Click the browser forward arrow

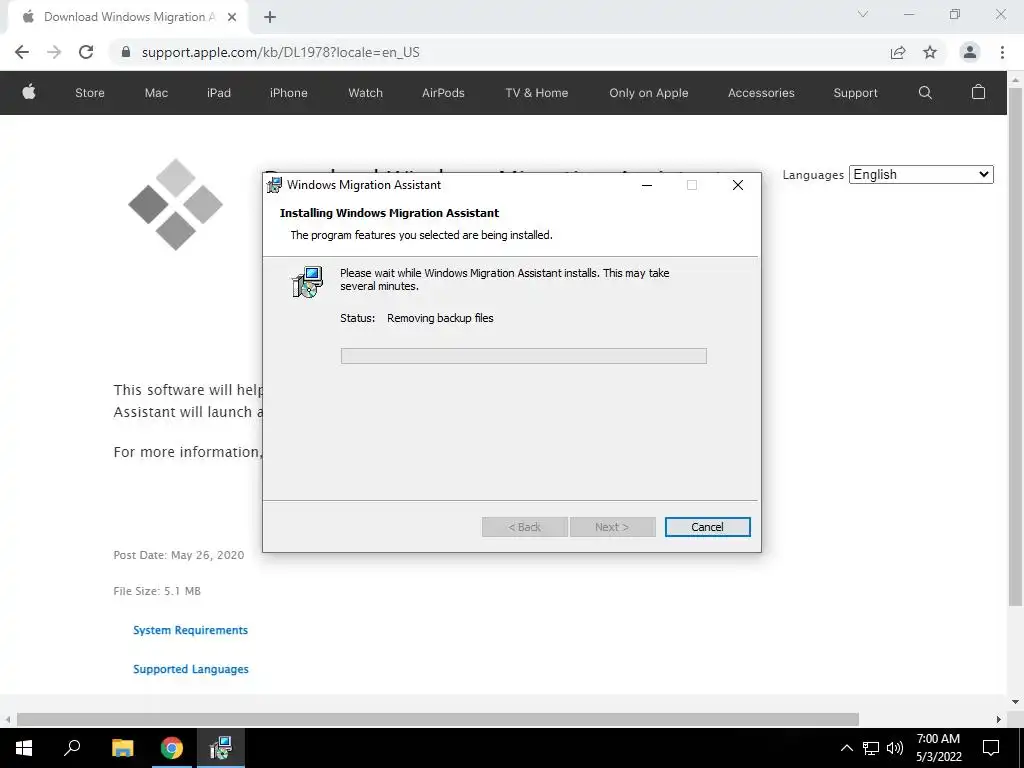tap(54, 52)
